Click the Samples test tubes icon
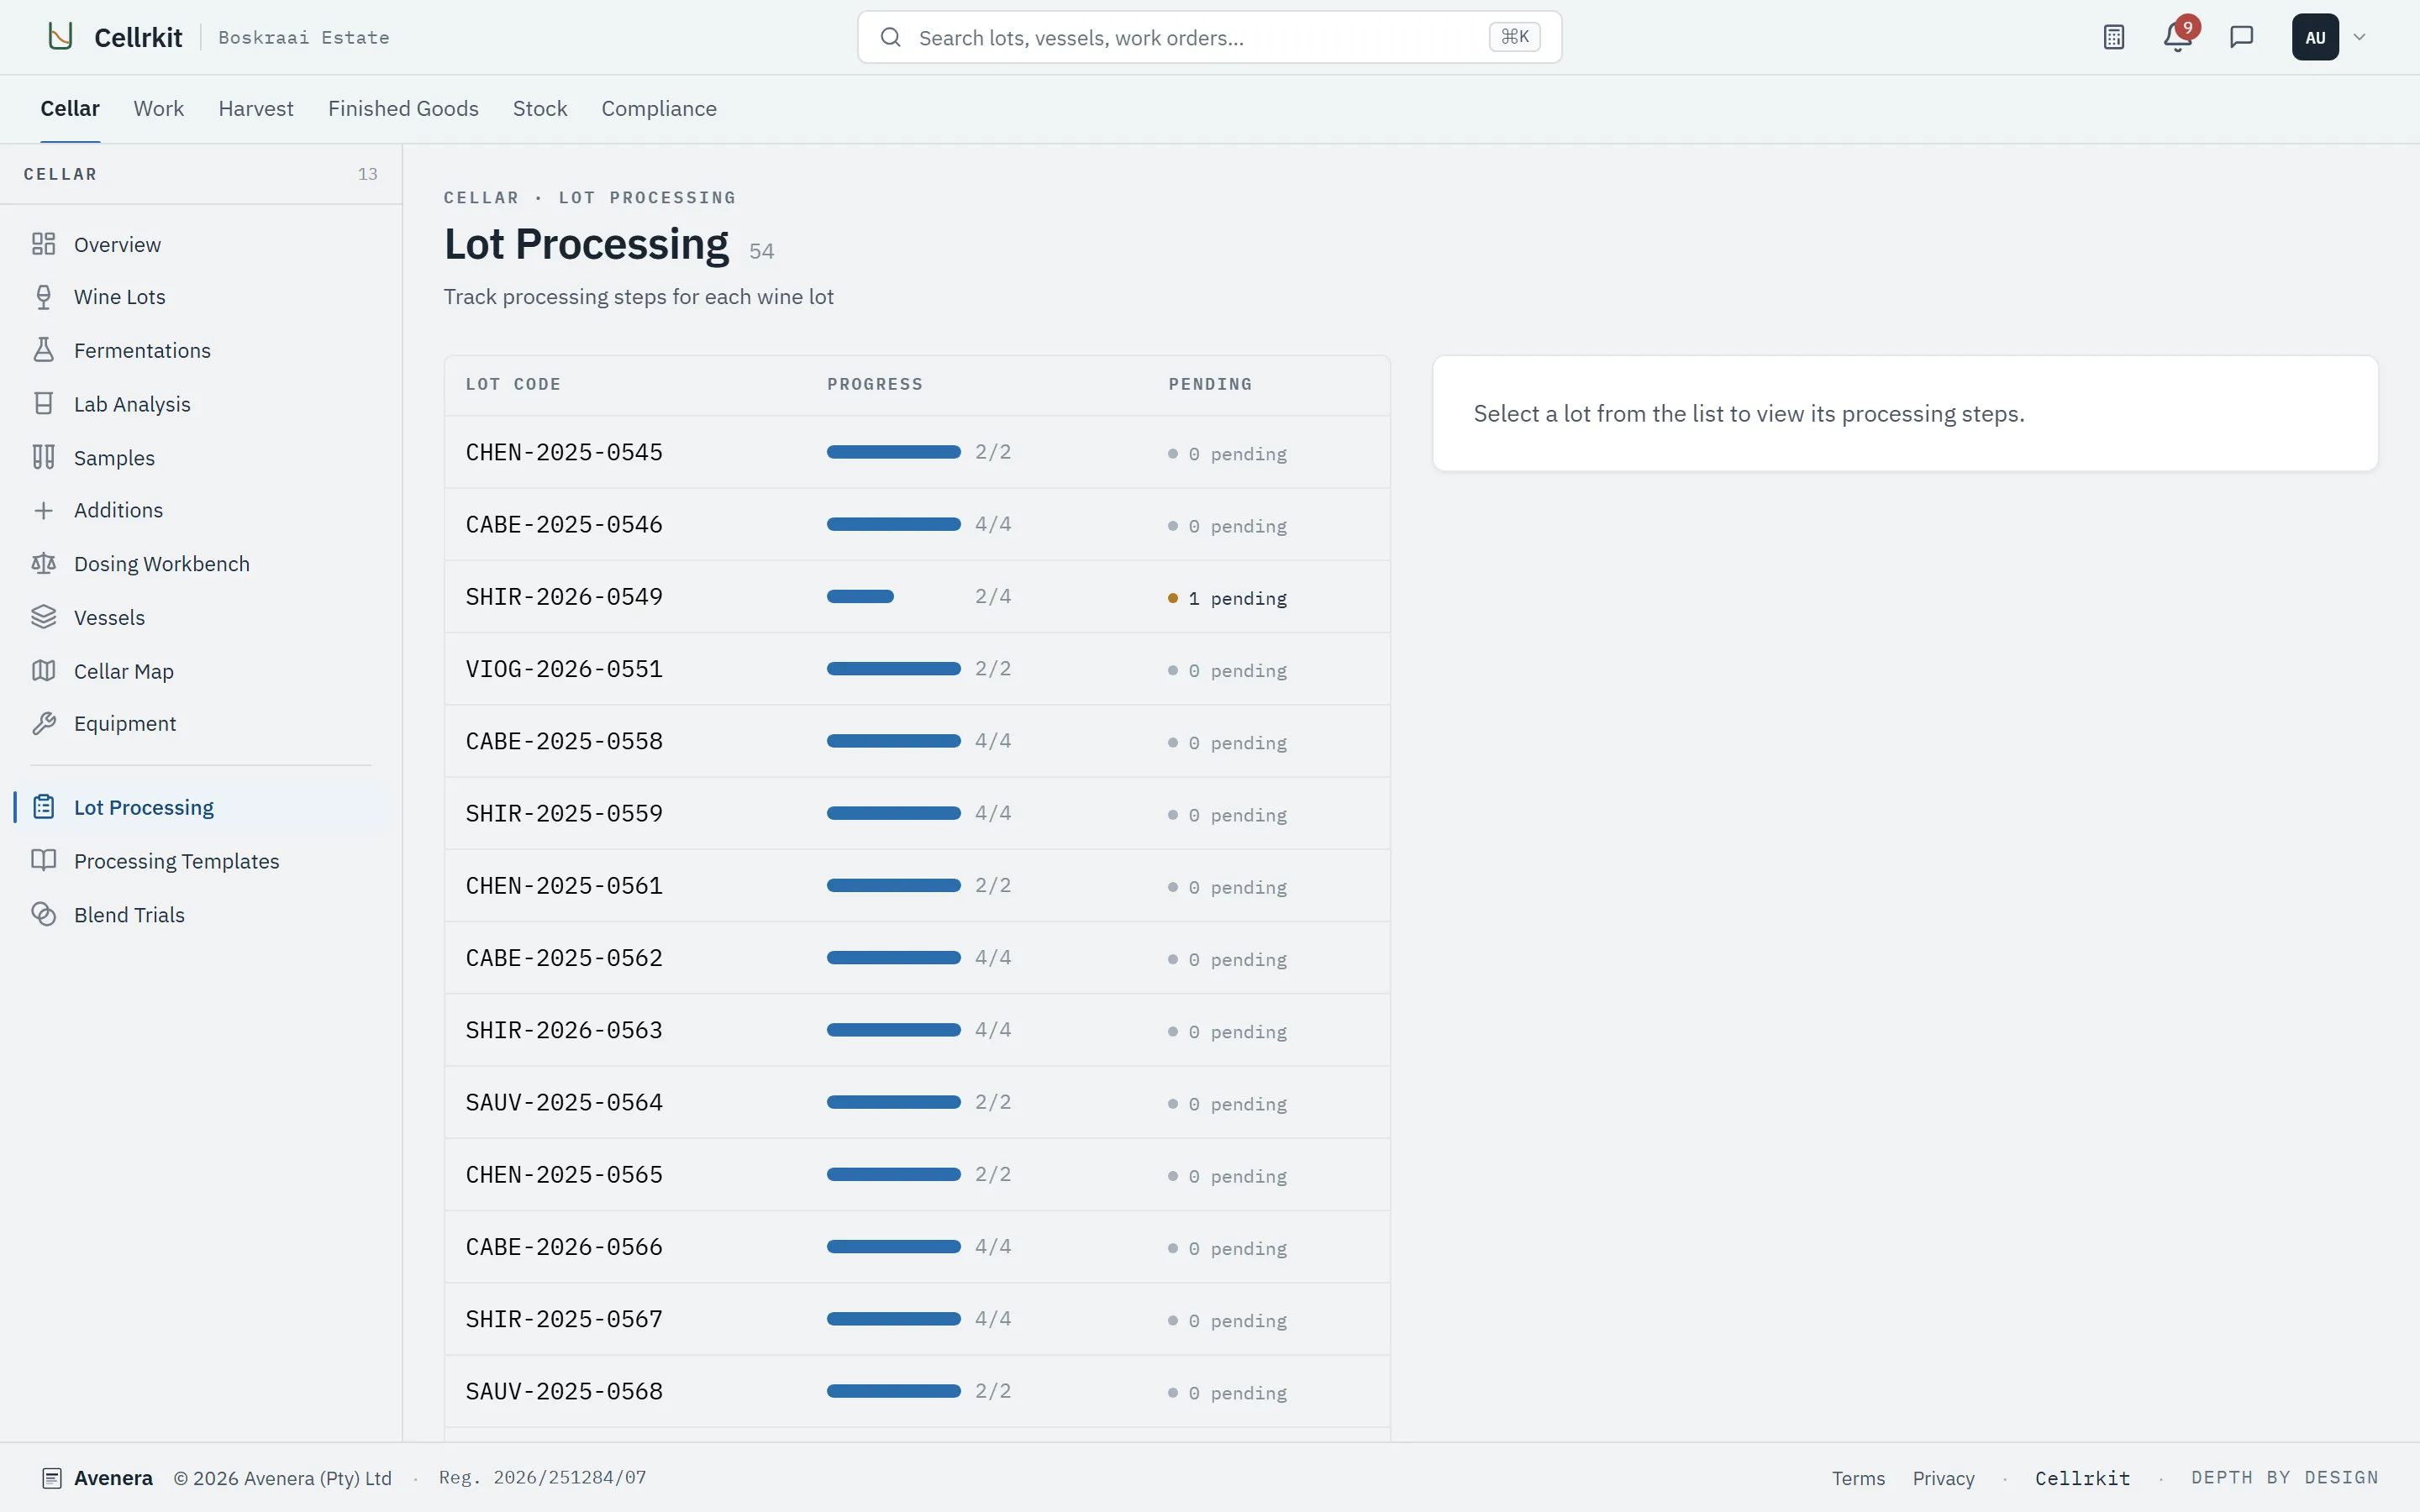2420x1512 pixels. 43,457
